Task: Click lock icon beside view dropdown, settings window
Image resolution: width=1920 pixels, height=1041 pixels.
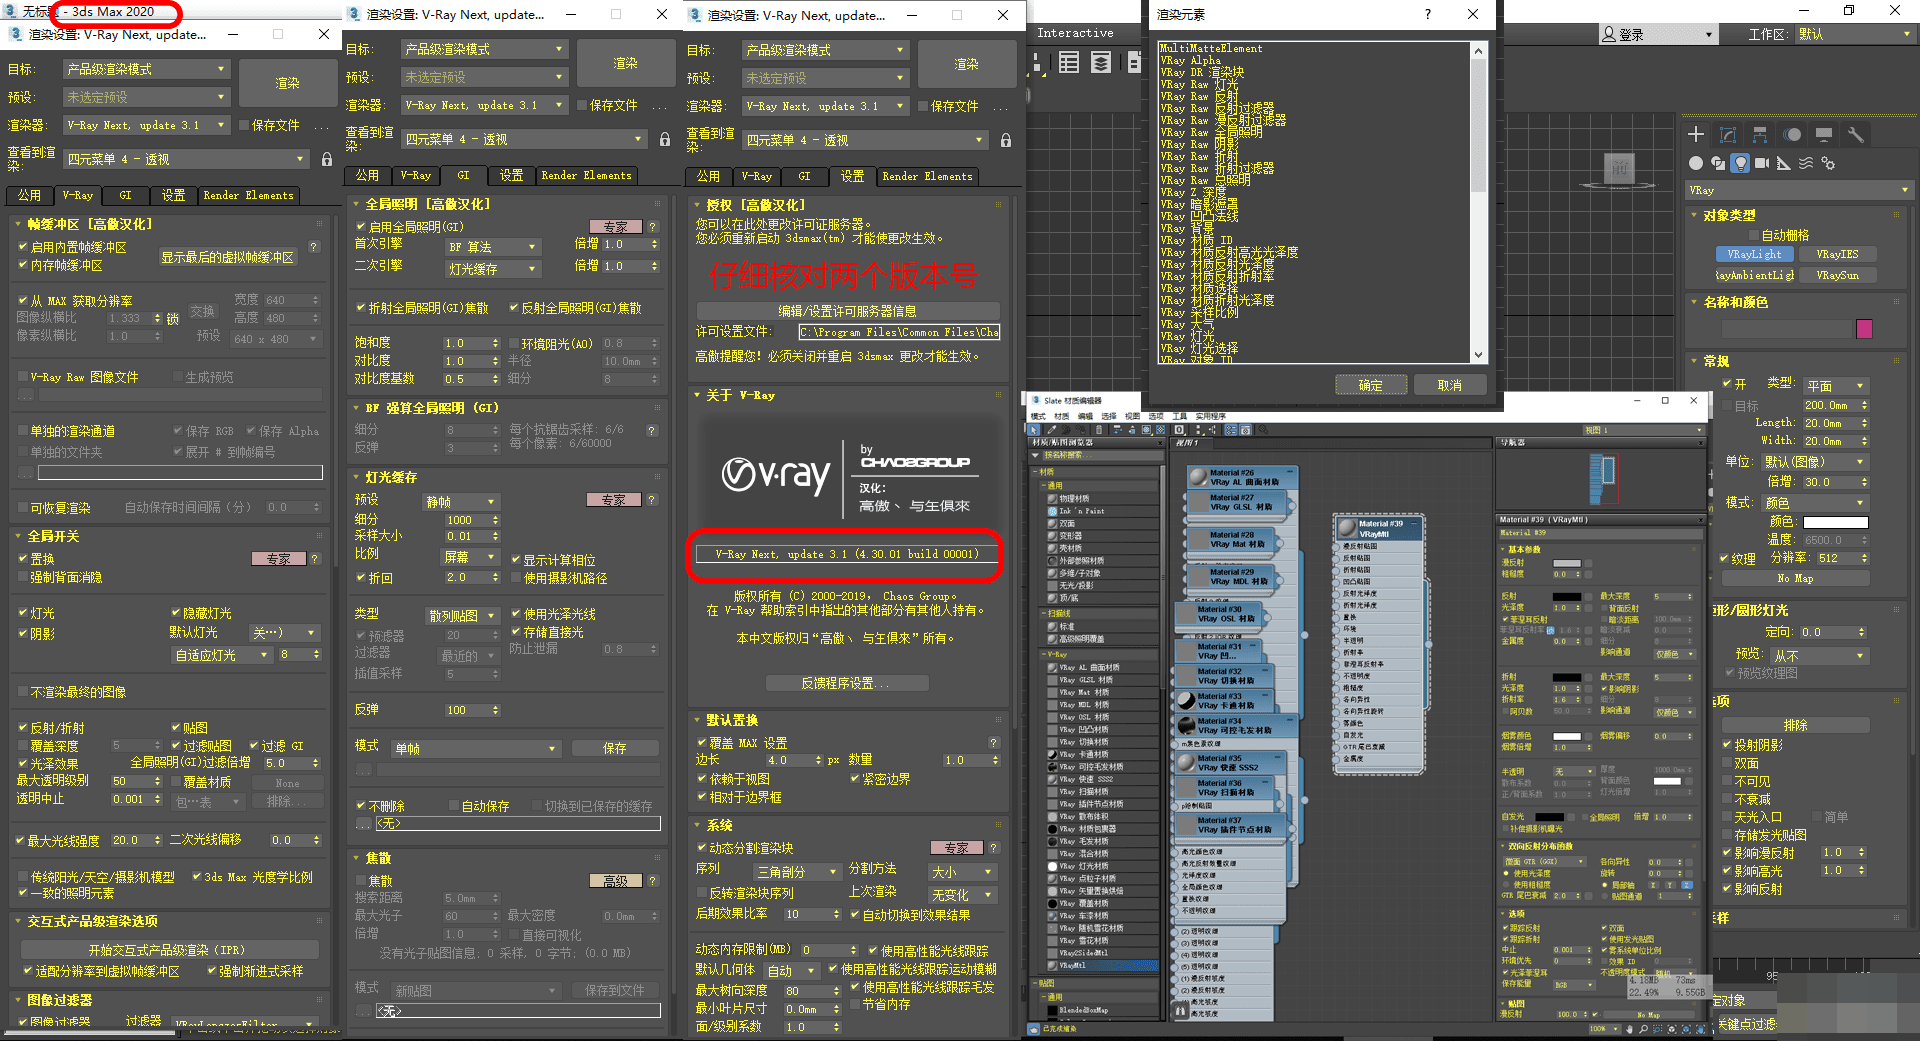Action: click(x=1006, y=141)
